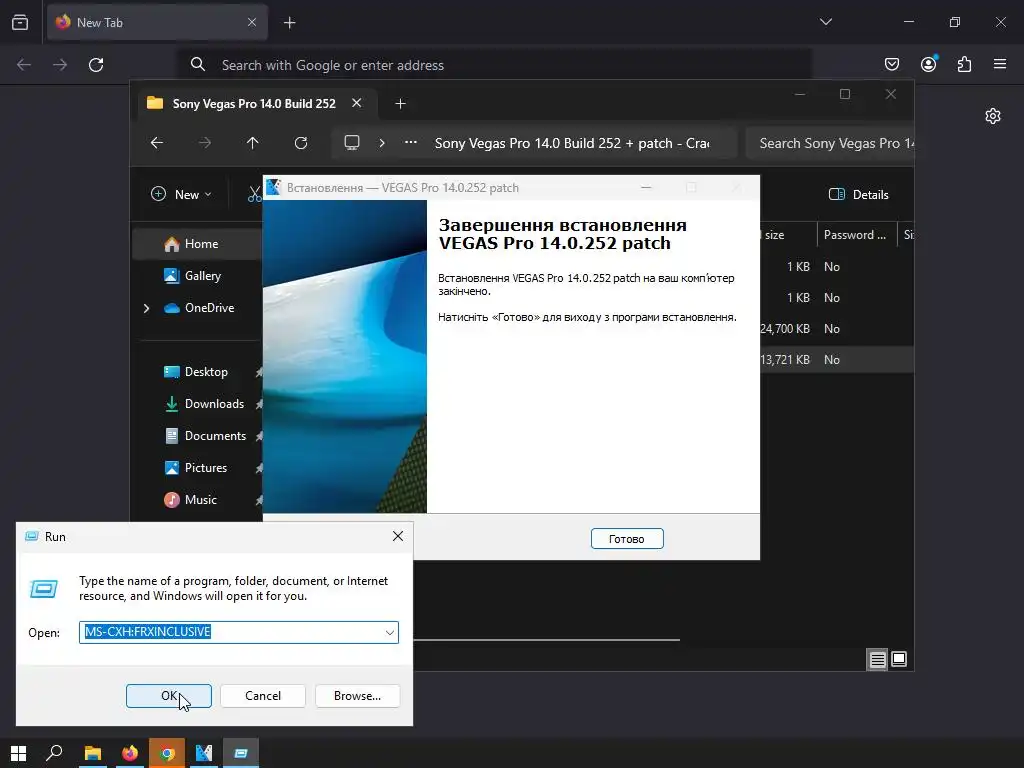
Task: Click Cancel in the Run dialog
Action: tap(263, 696)
